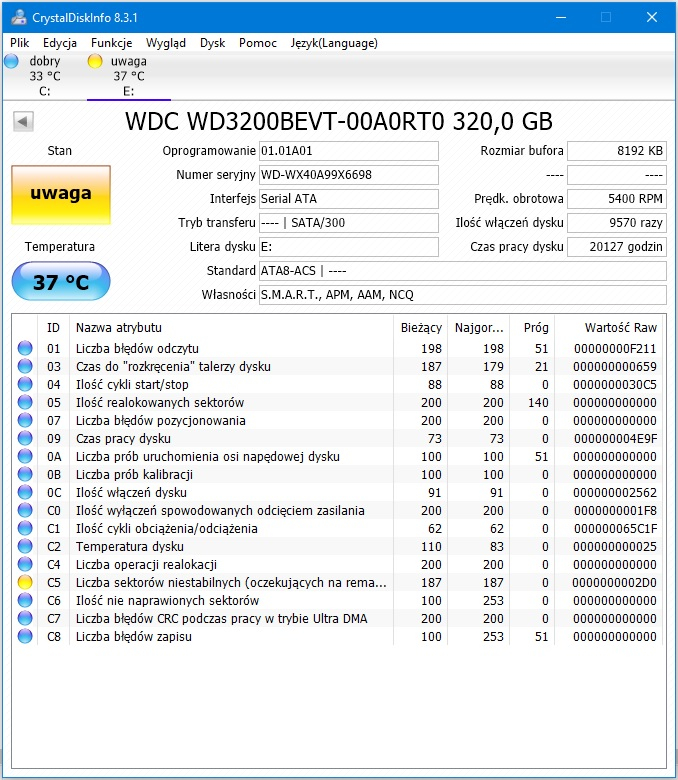Click the ID column header
The height and width of the screenshot is (780, 678).
click(x=53, y=327)
